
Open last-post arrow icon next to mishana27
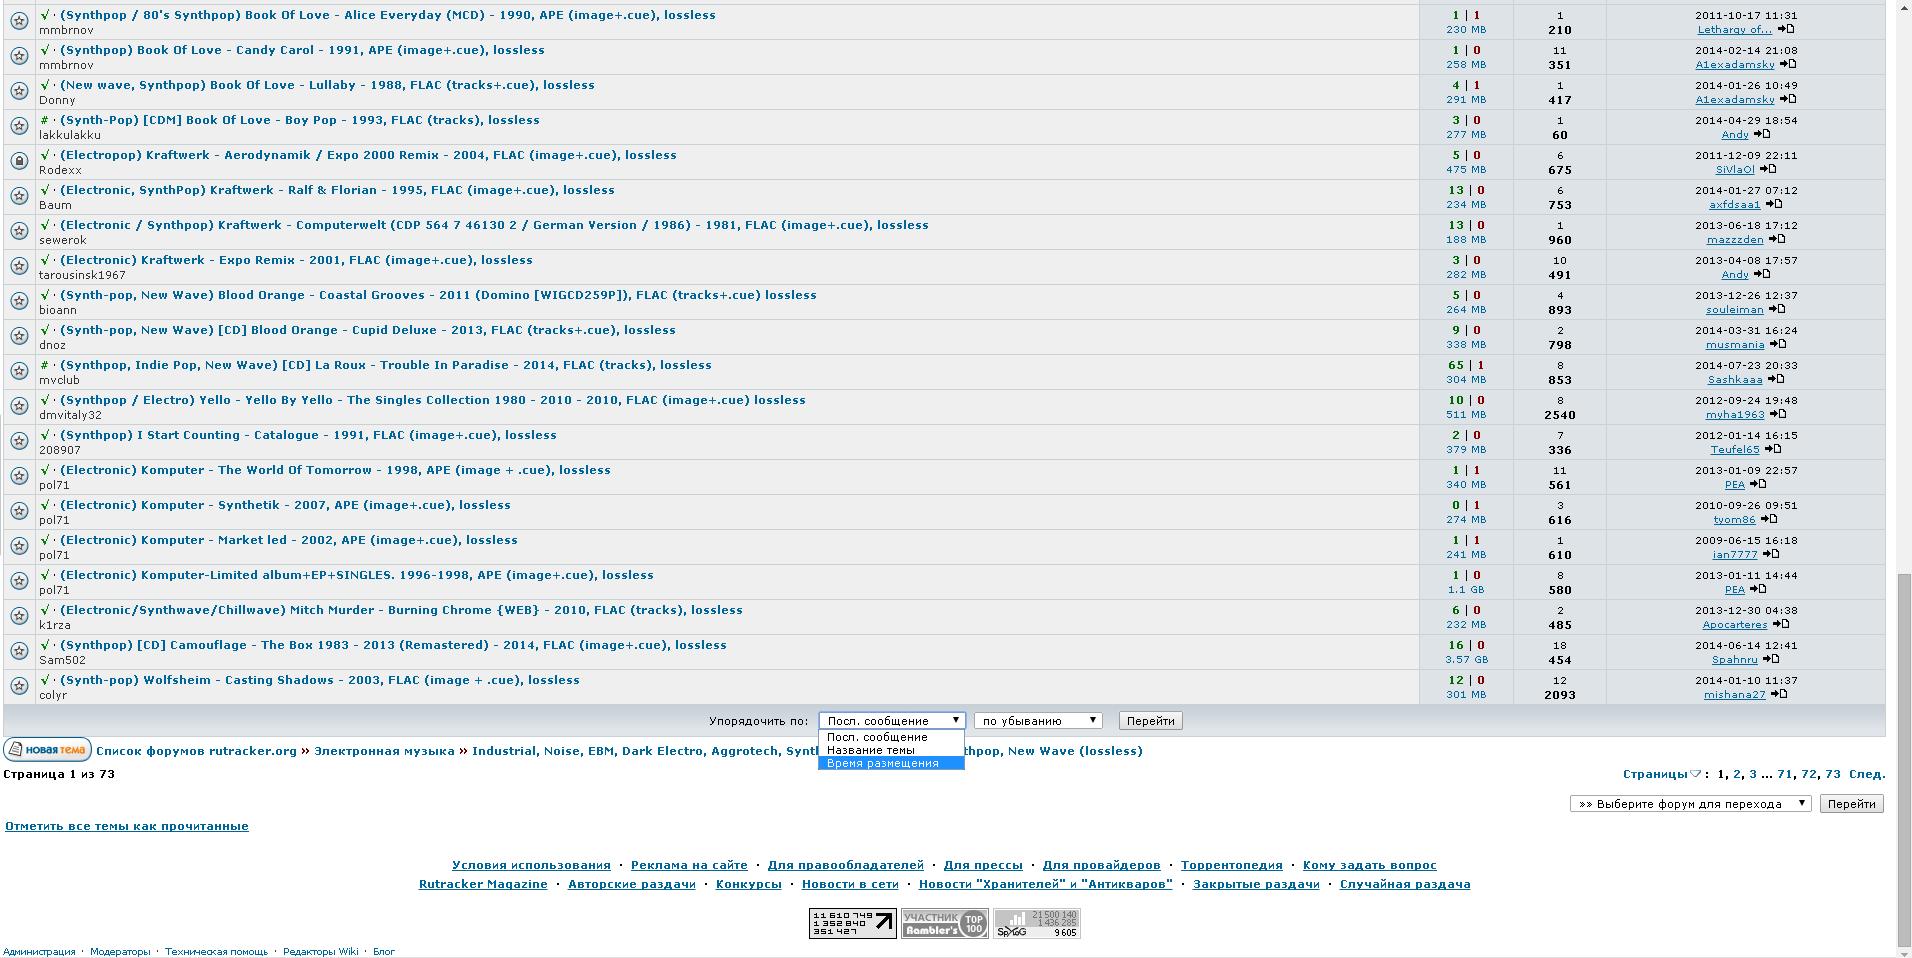click(1779, 694)
